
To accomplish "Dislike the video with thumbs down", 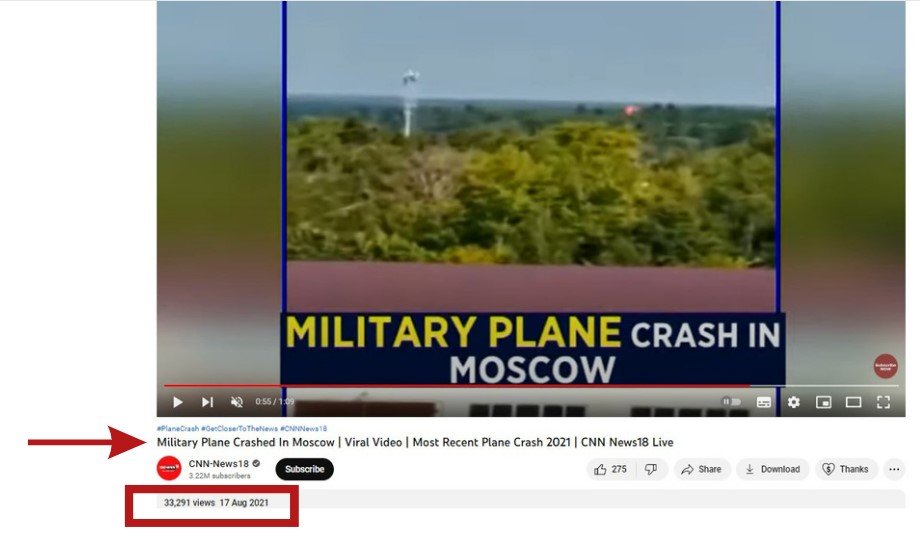I will tap(651, 469).
